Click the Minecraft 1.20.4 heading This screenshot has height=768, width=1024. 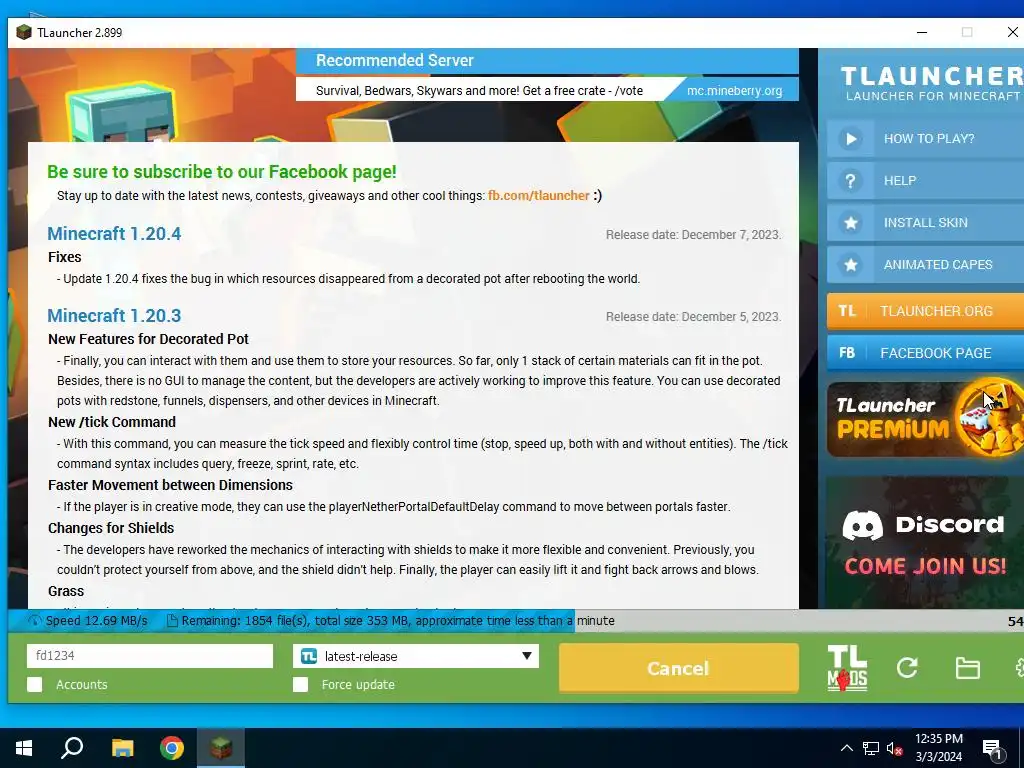click(114, 234)
